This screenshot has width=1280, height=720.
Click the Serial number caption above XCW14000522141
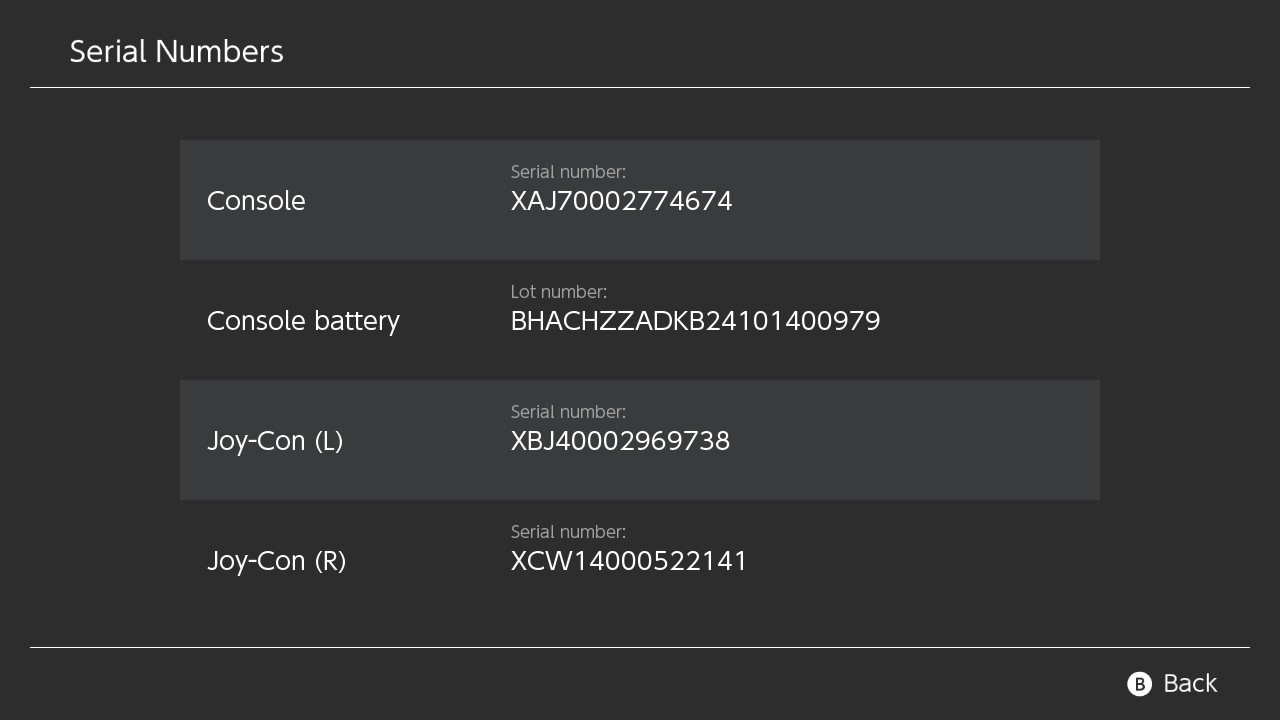click(568, 532)
